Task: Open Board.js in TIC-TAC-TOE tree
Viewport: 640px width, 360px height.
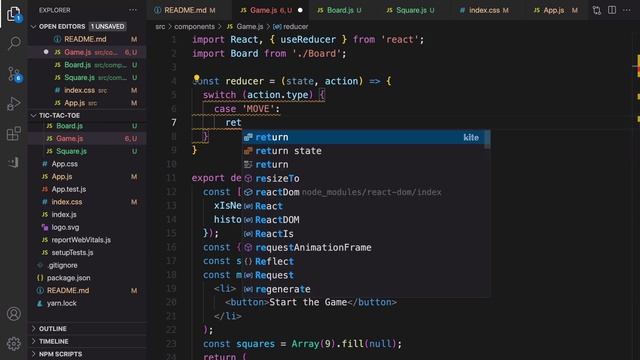Action: click(x=87, y=126)
